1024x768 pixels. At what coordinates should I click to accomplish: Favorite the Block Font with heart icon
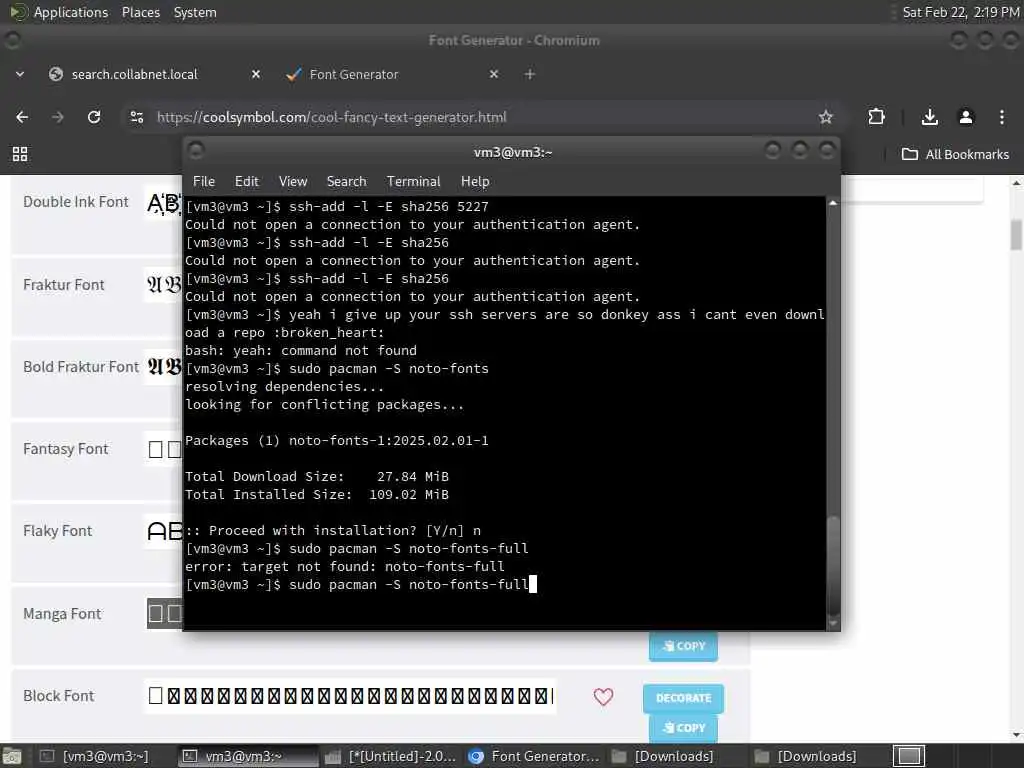[603, 697]
